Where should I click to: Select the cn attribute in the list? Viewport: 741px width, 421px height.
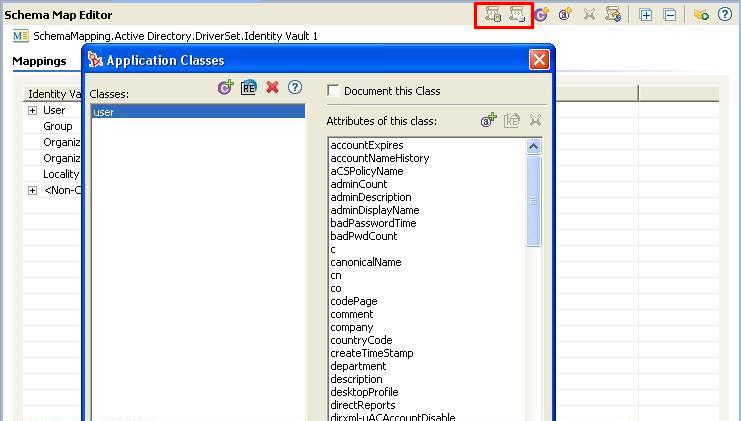point(336,275)
